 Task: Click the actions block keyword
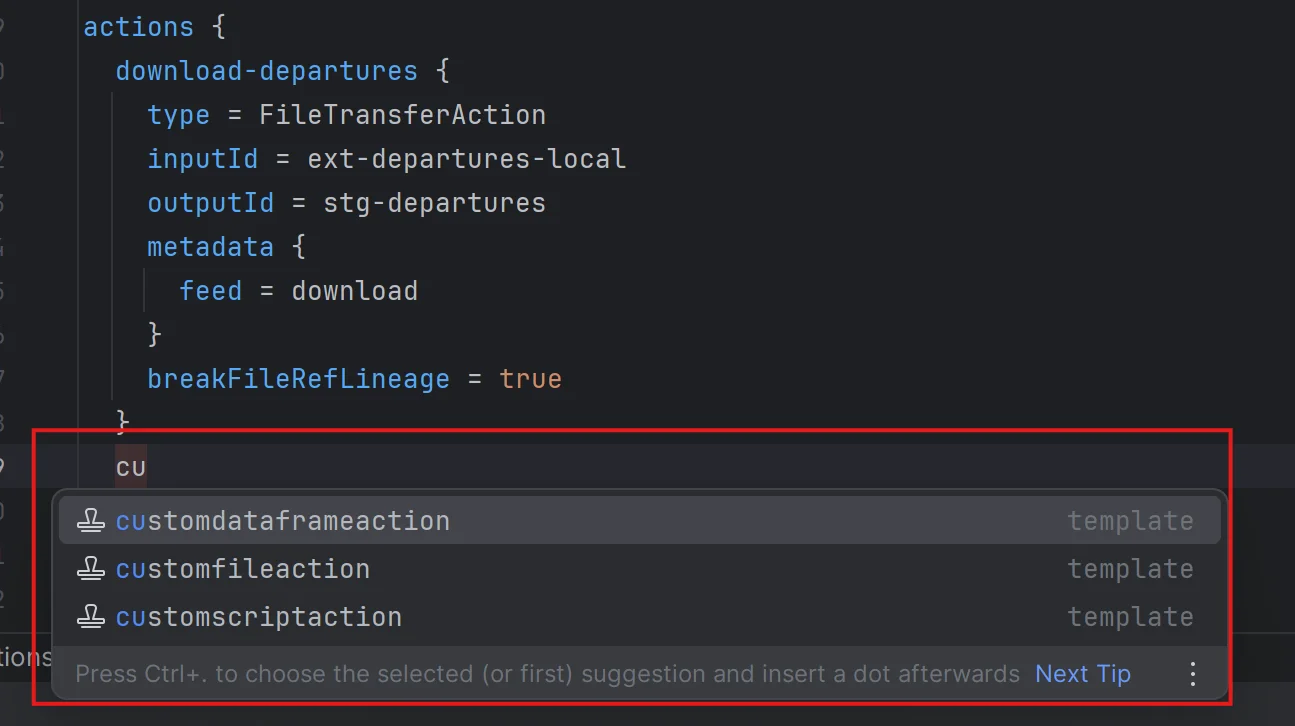(x=138, y=26)
